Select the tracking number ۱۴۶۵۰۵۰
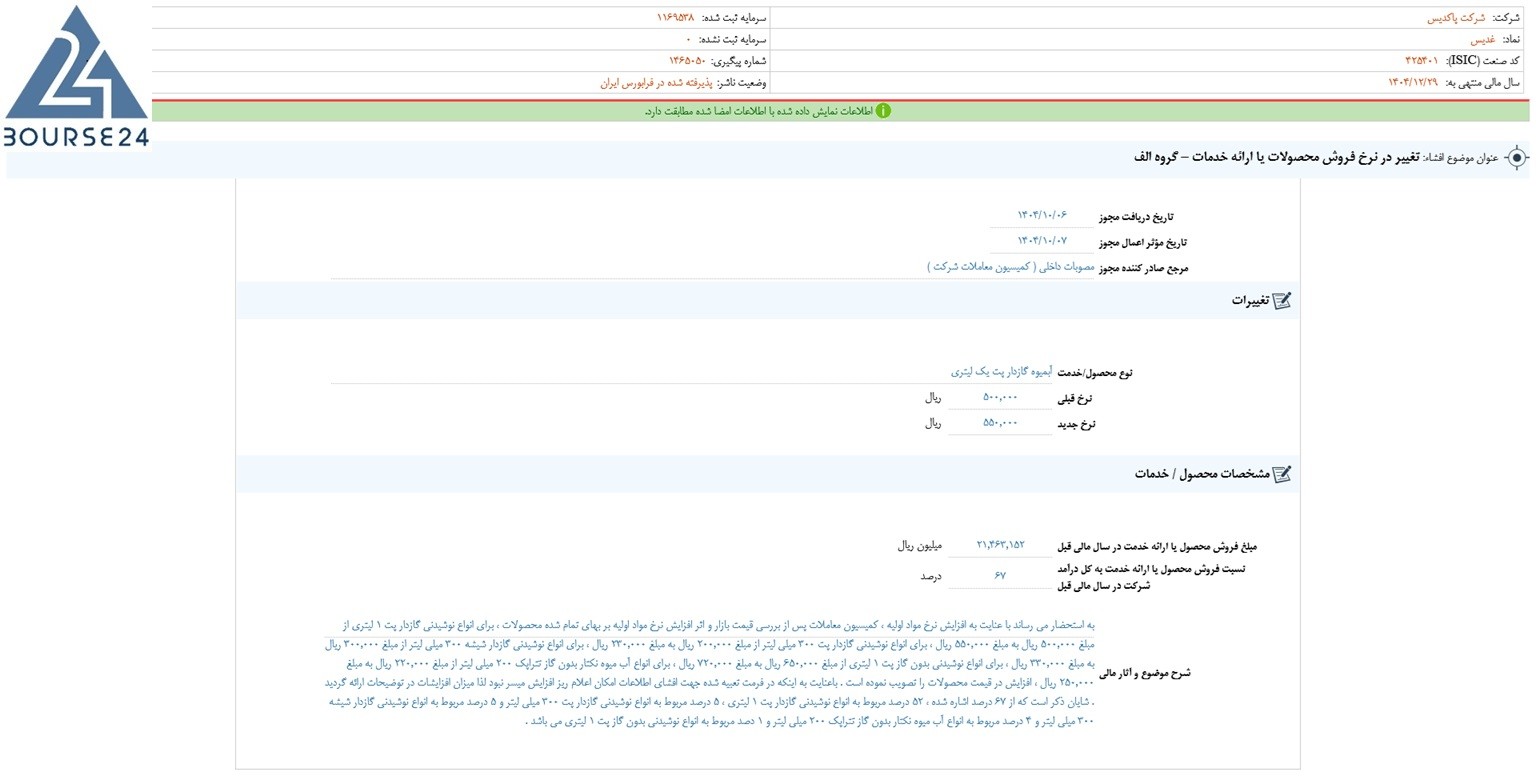 (687, 61)
